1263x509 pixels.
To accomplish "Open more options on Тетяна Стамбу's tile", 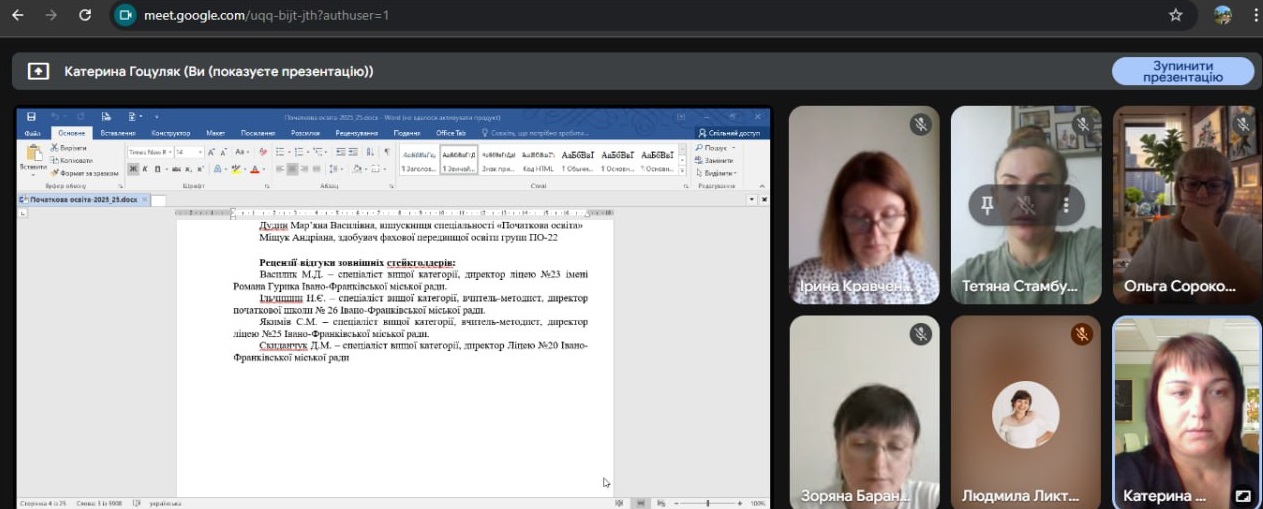I will (1066, 205).
